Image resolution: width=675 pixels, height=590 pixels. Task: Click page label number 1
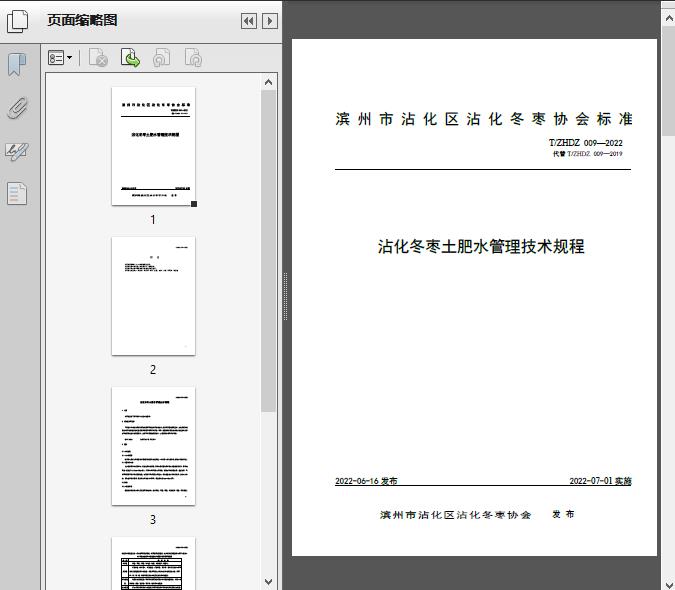(153, 220)
